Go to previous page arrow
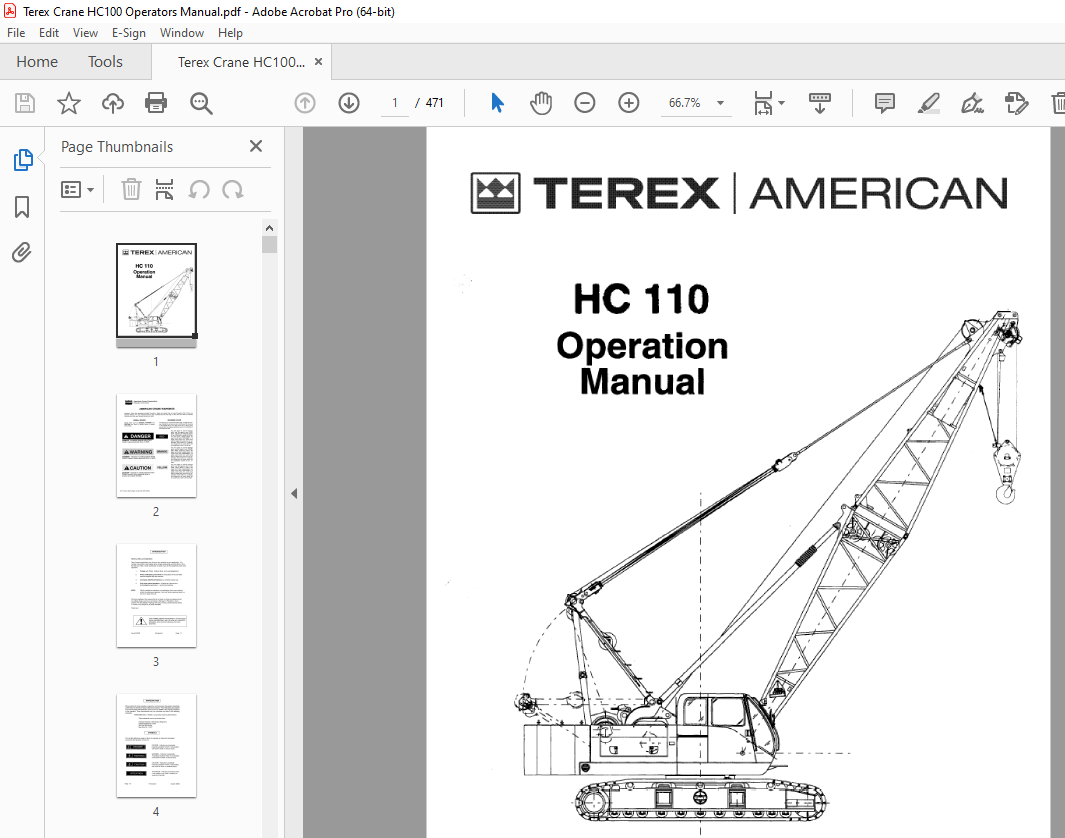1065x838 pixels. (305, 103)
